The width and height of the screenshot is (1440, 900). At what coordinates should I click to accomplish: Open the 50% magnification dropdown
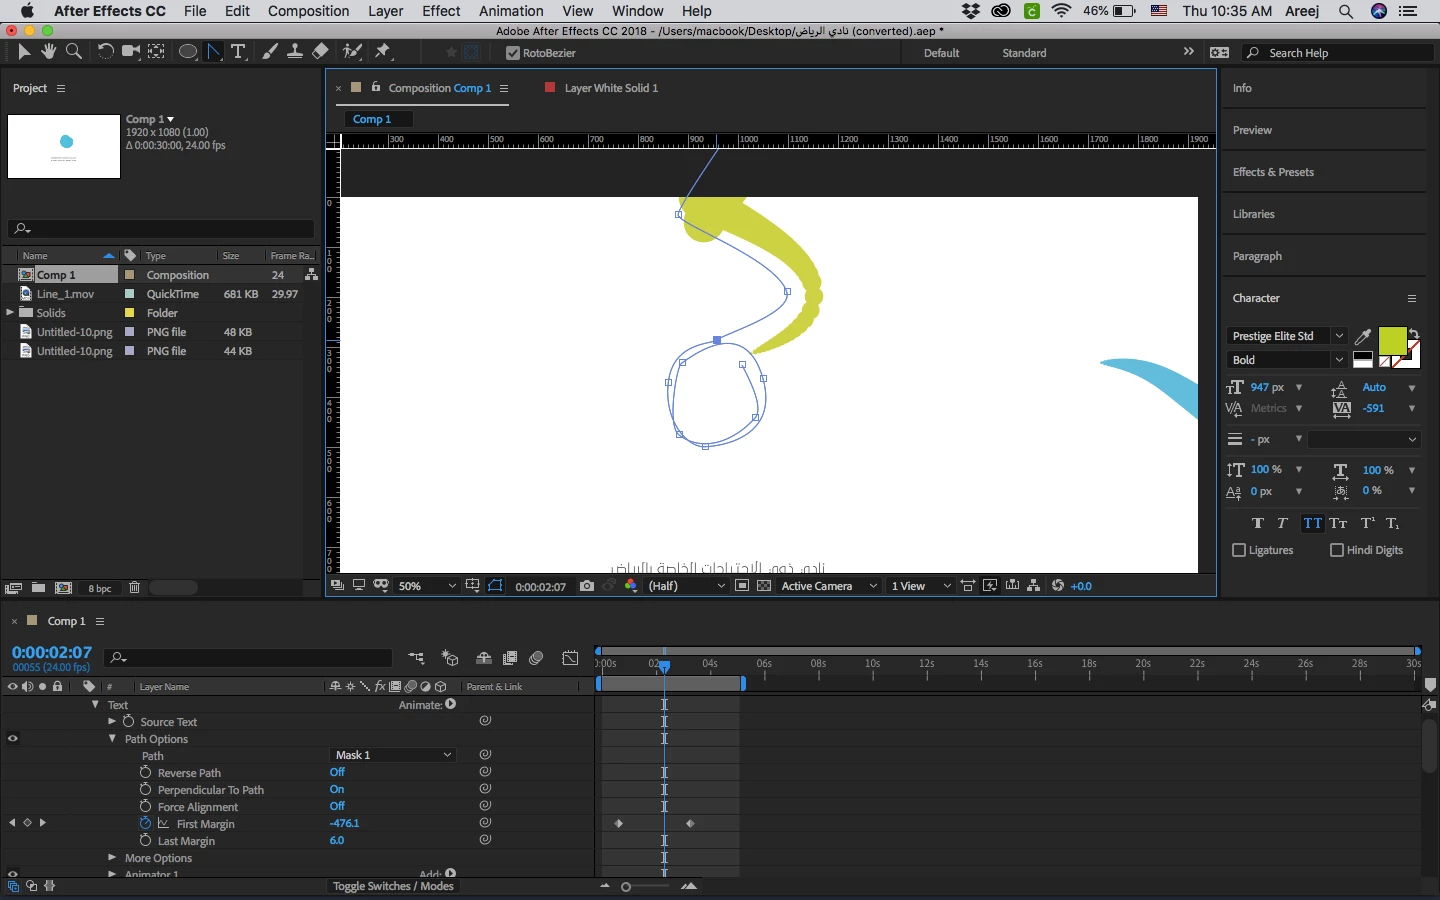427,586
